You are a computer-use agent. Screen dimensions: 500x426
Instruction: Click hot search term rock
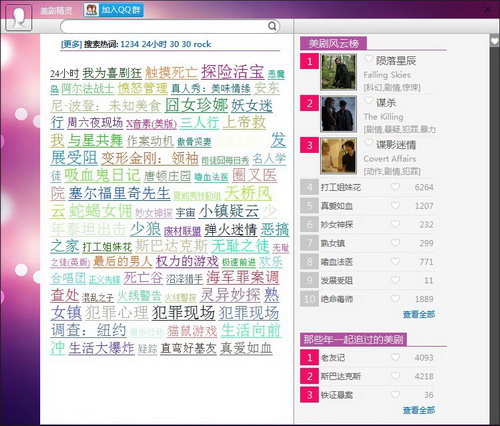202,44
